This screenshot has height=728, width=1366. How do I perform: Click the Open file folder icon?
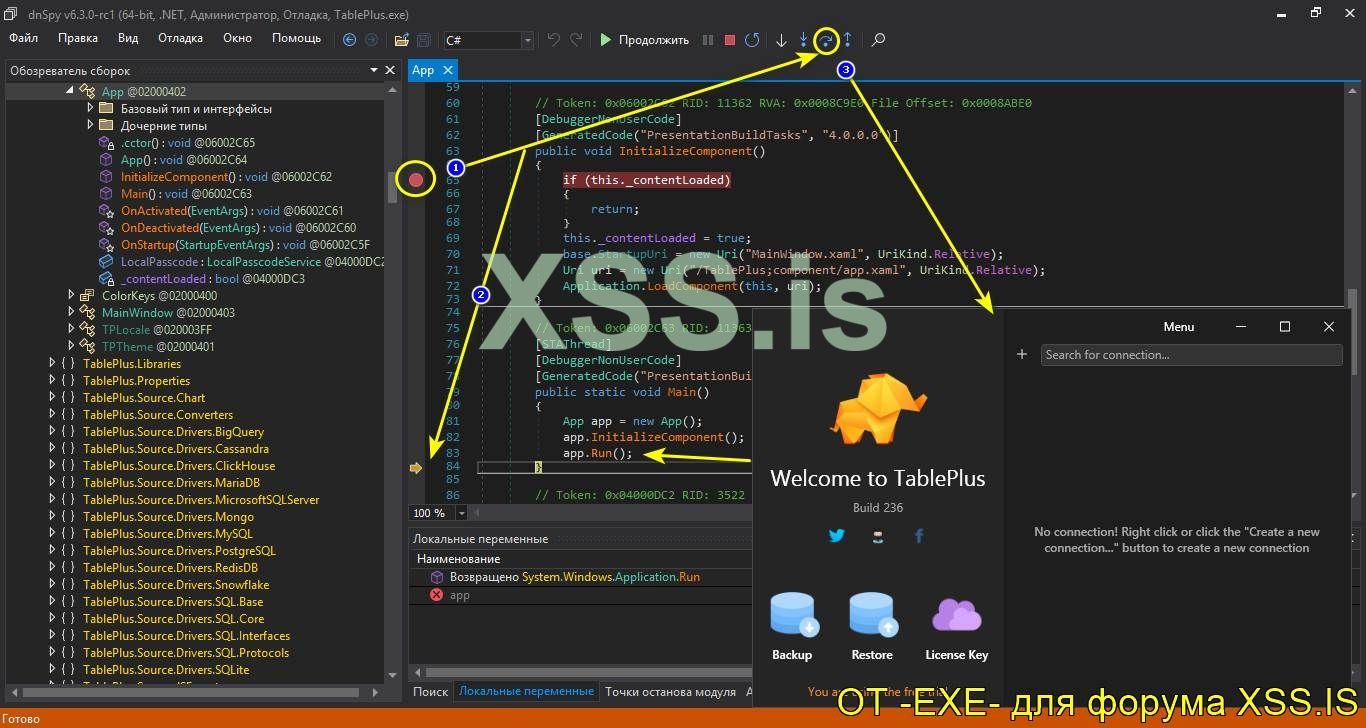pos(401,40)
